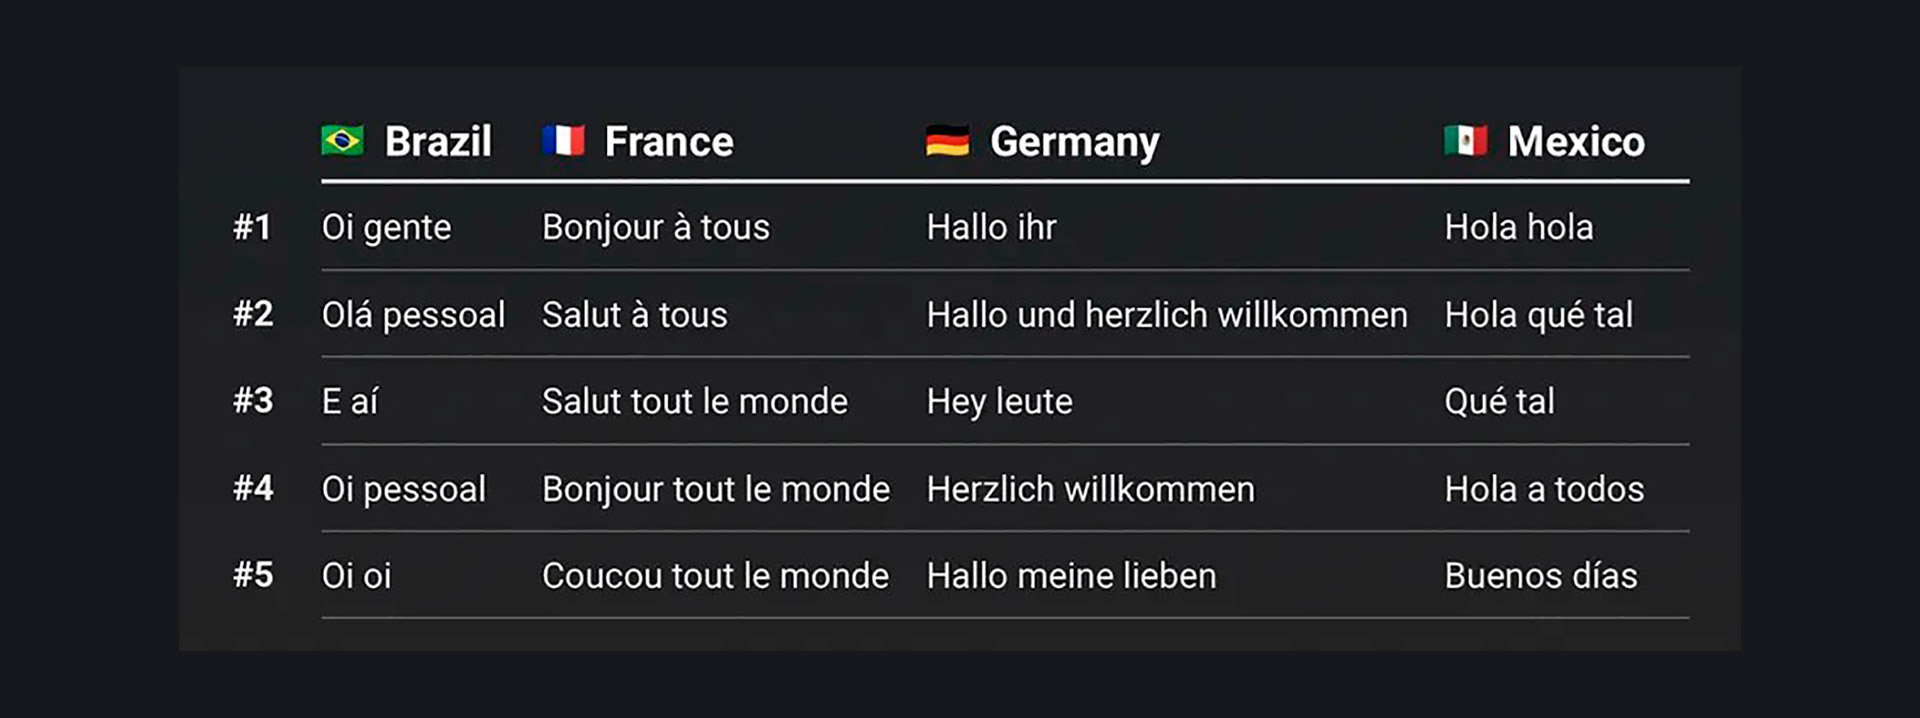Click the #5 rank label
1920x718 pixels.
click(x=253, y=575)
